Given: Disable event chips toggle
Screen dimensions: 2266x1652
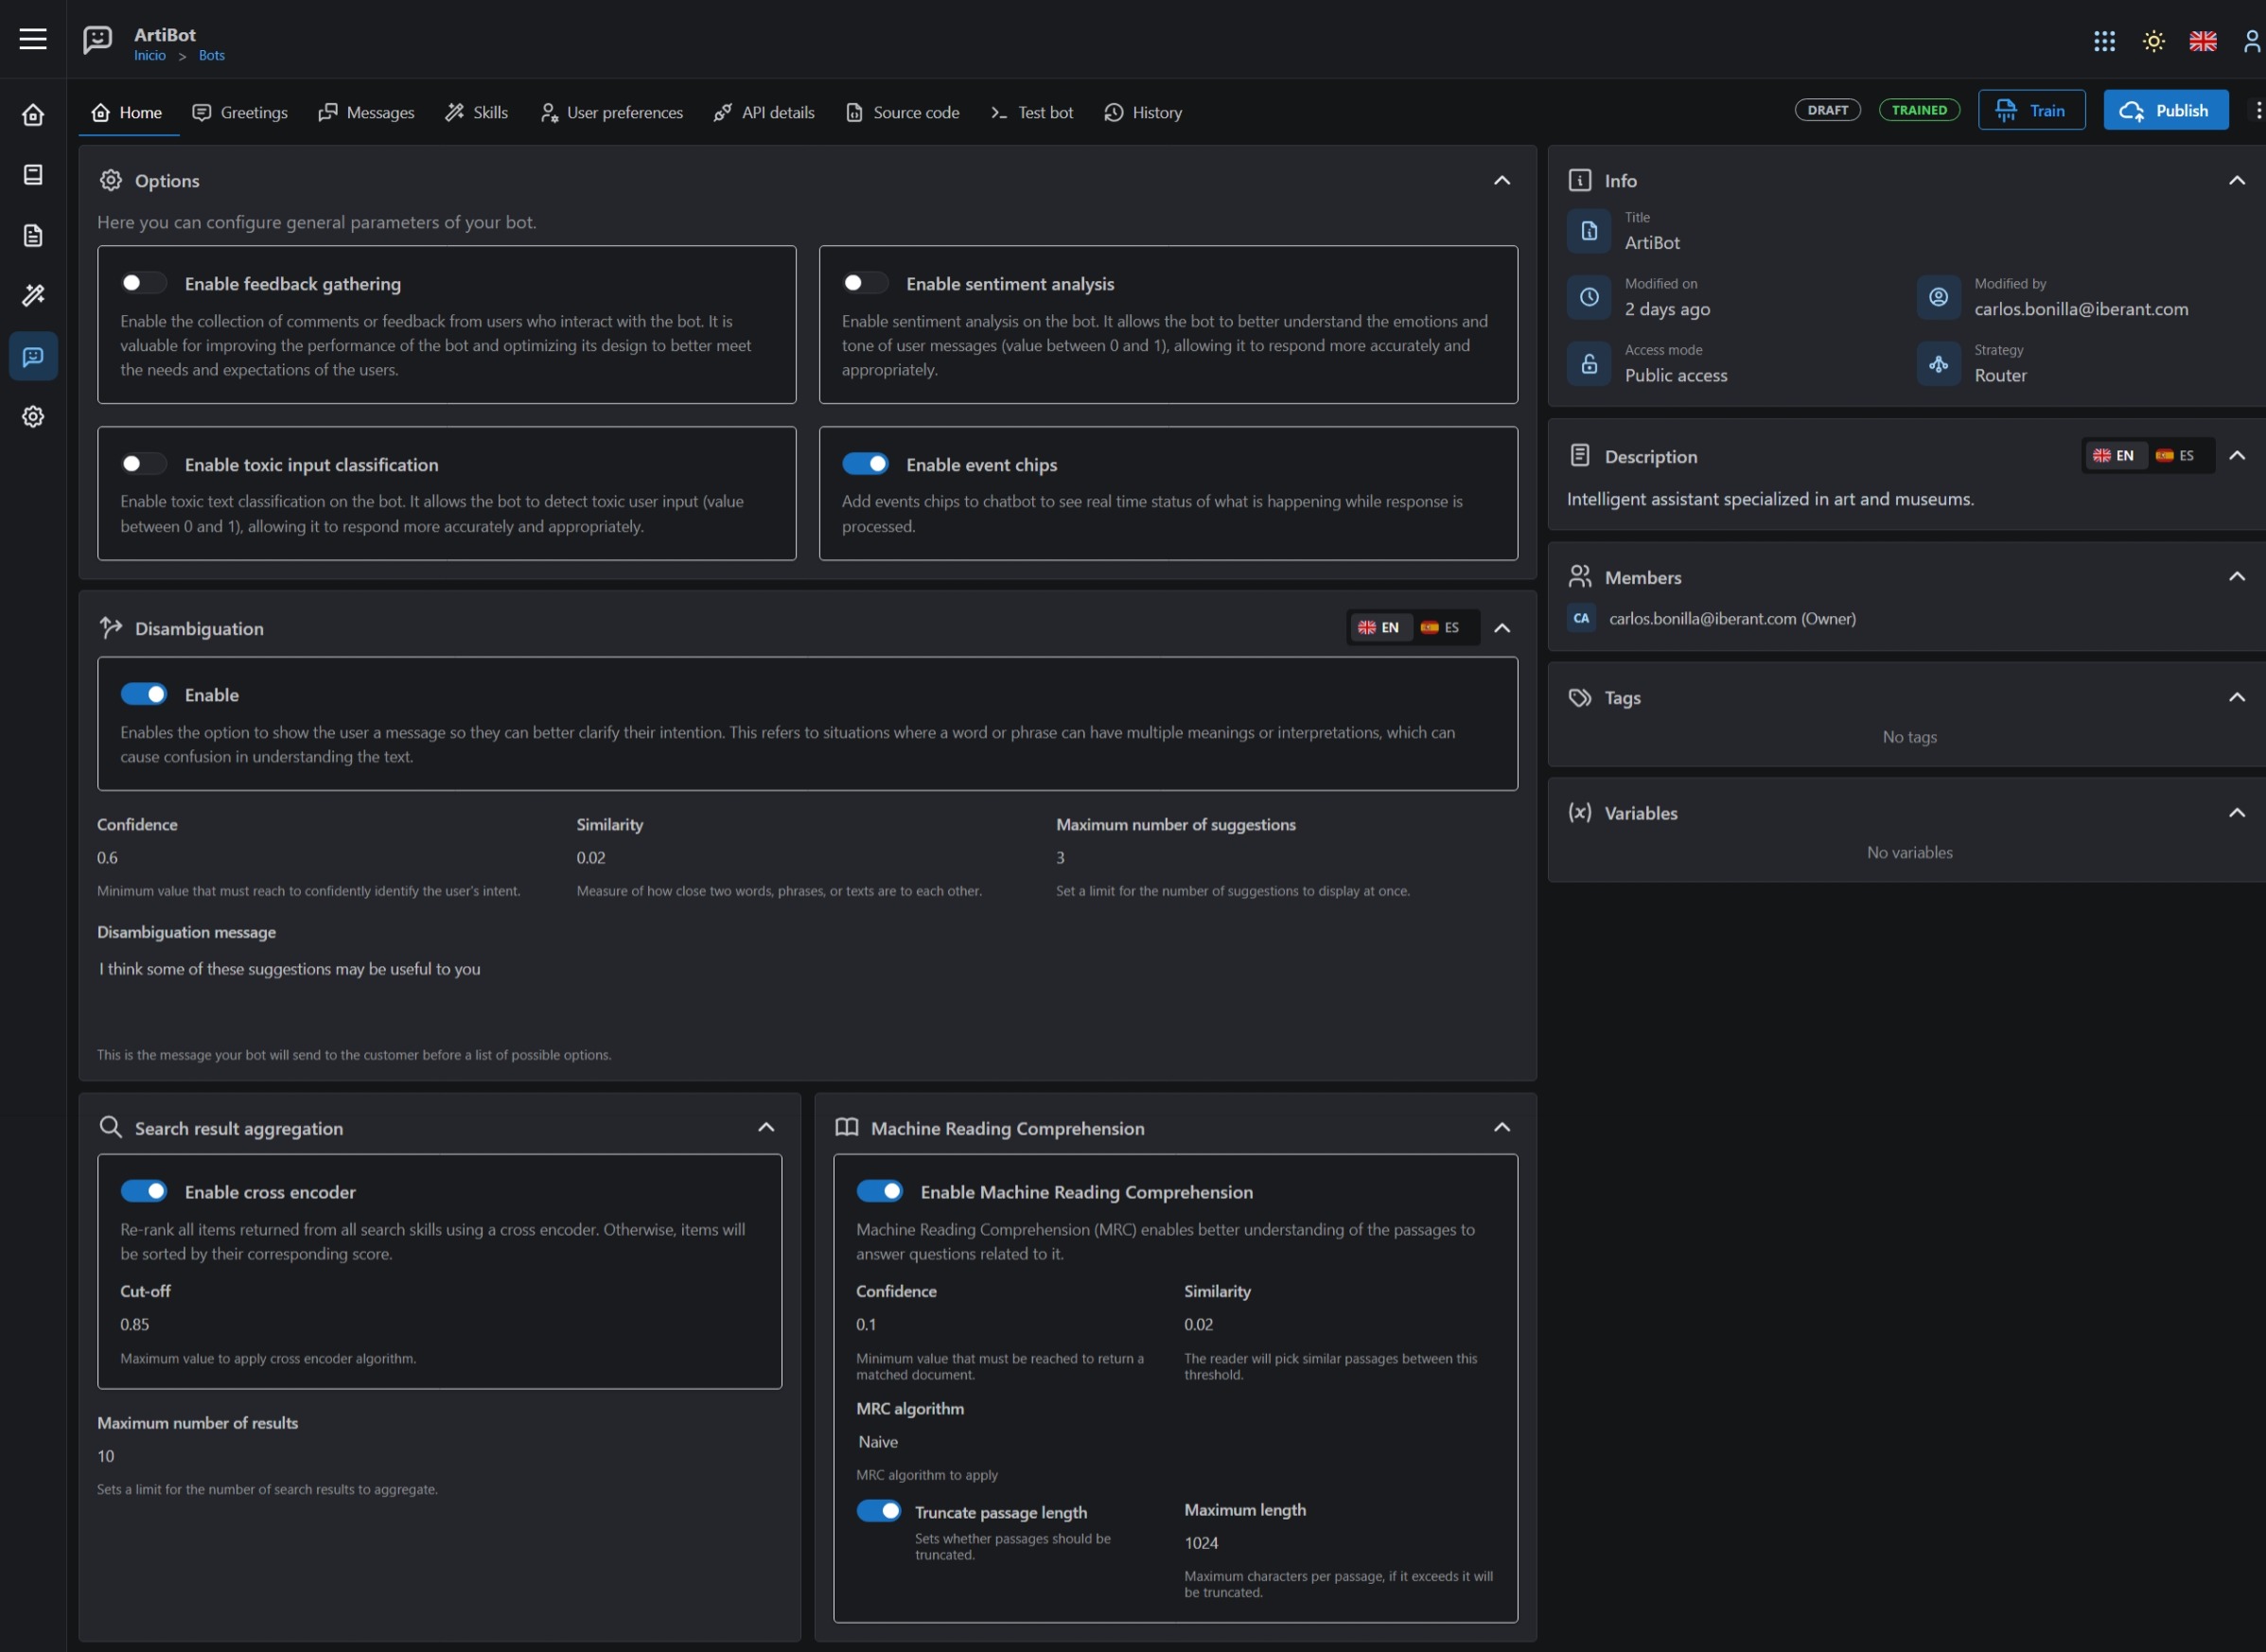Looking at the screenshot, I should pyautogui.click(x=864, y=464).
